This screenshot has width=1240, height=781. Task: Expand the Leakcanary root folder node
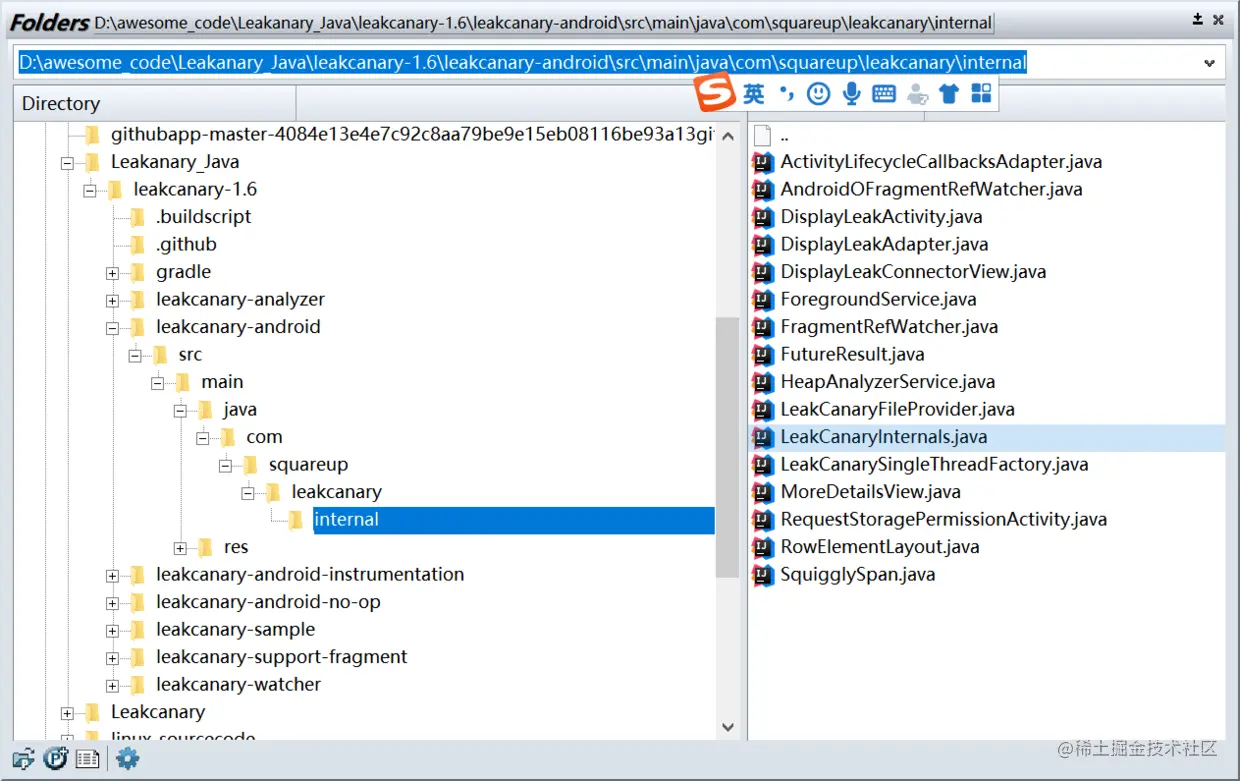point(67,713)
